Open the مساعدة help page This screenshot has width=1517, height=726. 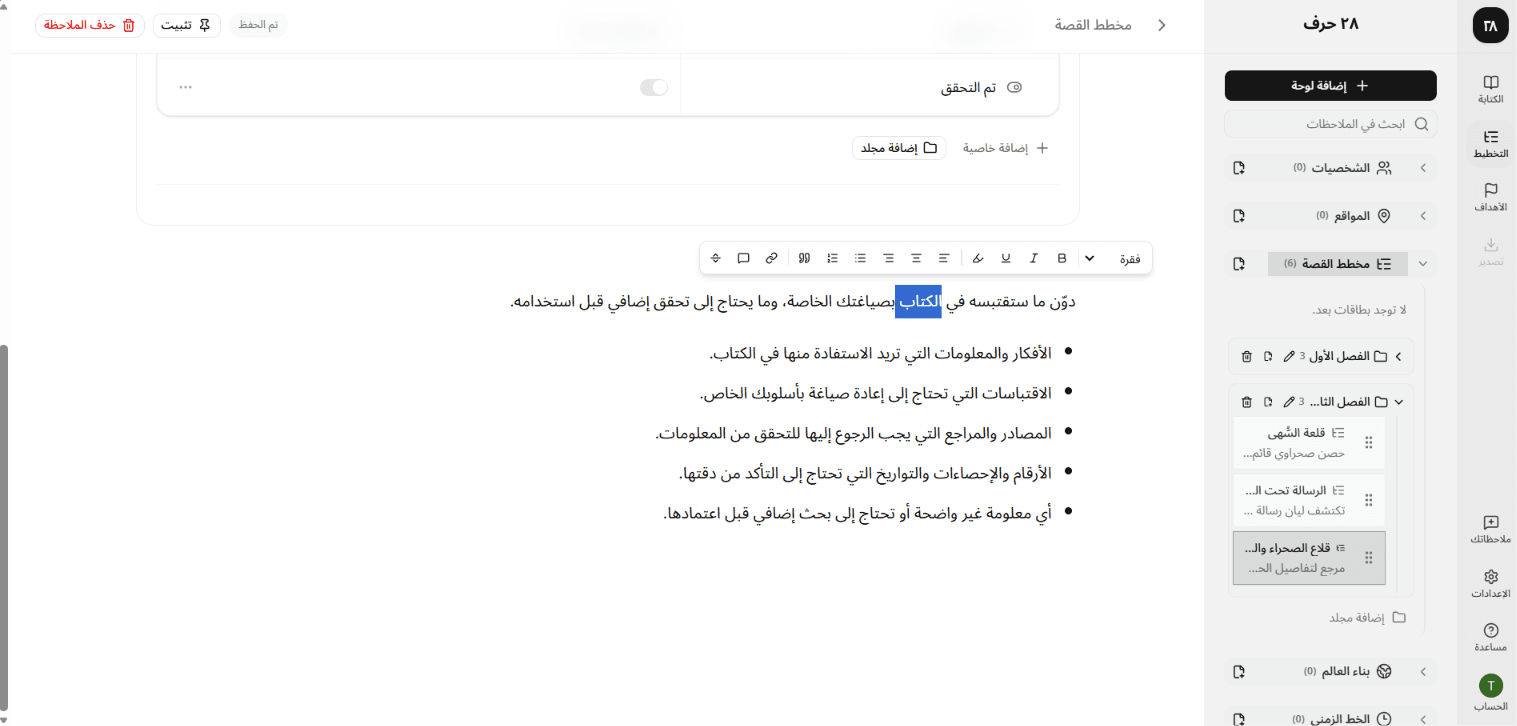pos(1491,637)
